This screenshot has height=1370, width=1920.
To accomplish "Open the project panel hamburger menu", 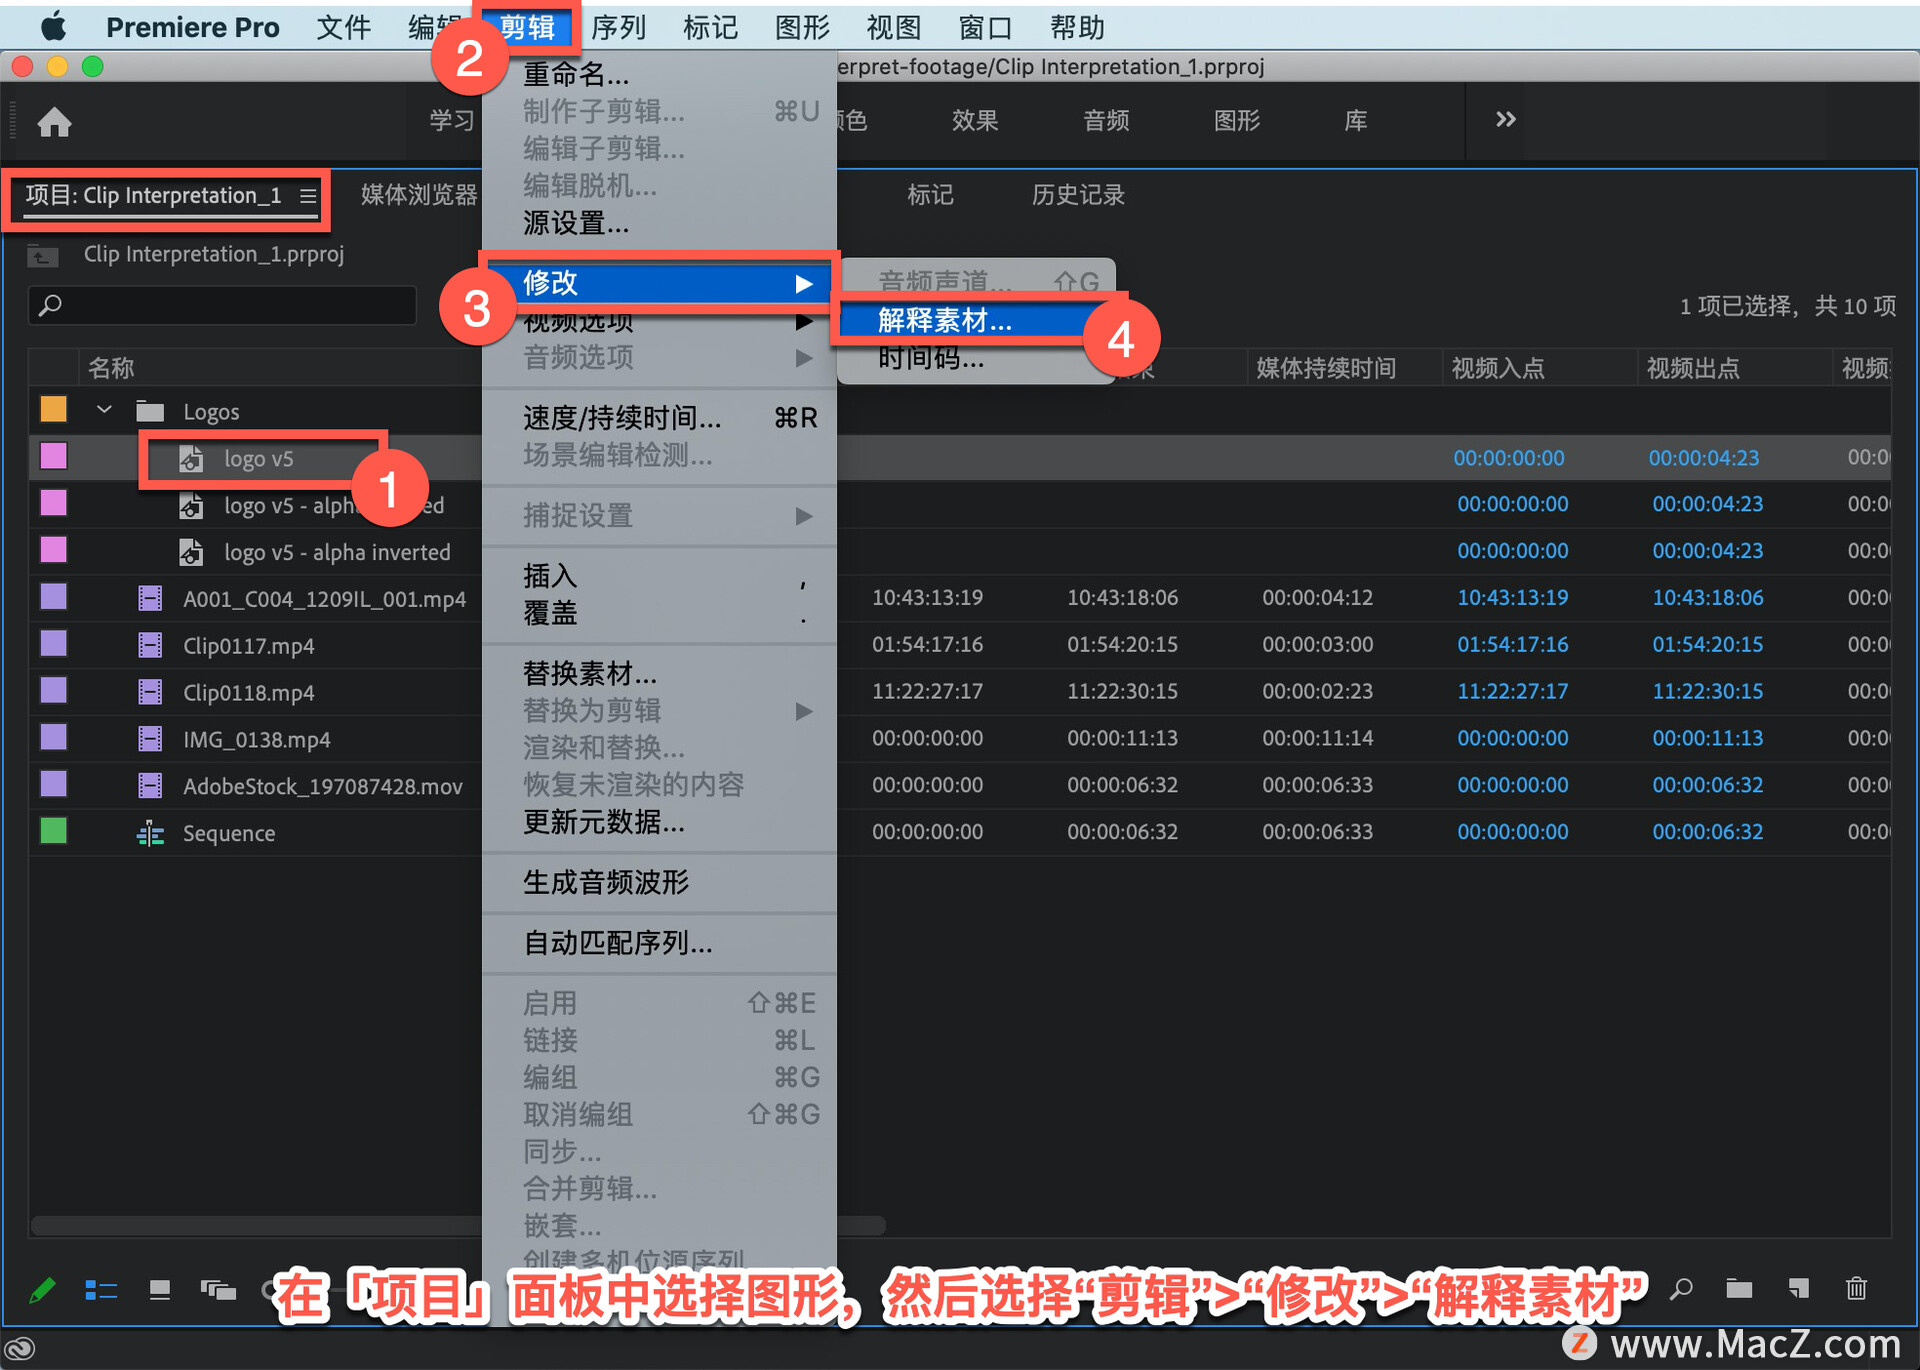I will coord(308,196).
